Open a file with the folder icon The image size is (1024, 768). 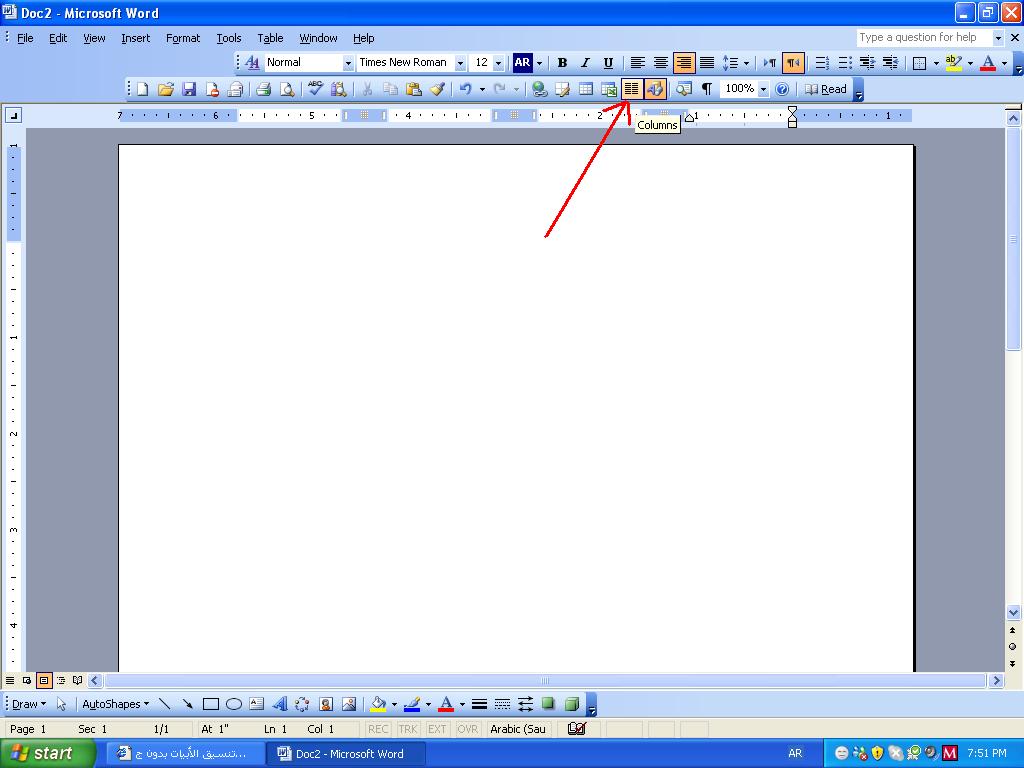[x=166, y=89]
